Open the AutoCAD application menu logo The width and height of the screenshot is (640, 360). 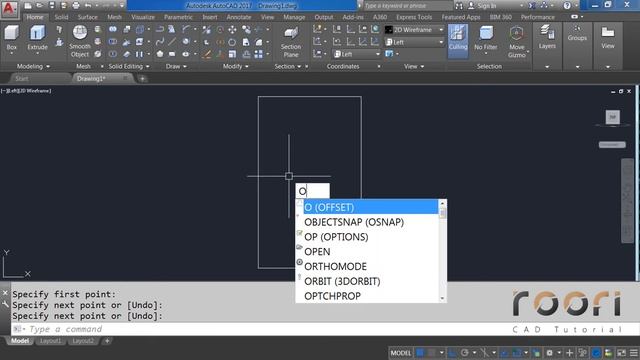click(9, 9)
